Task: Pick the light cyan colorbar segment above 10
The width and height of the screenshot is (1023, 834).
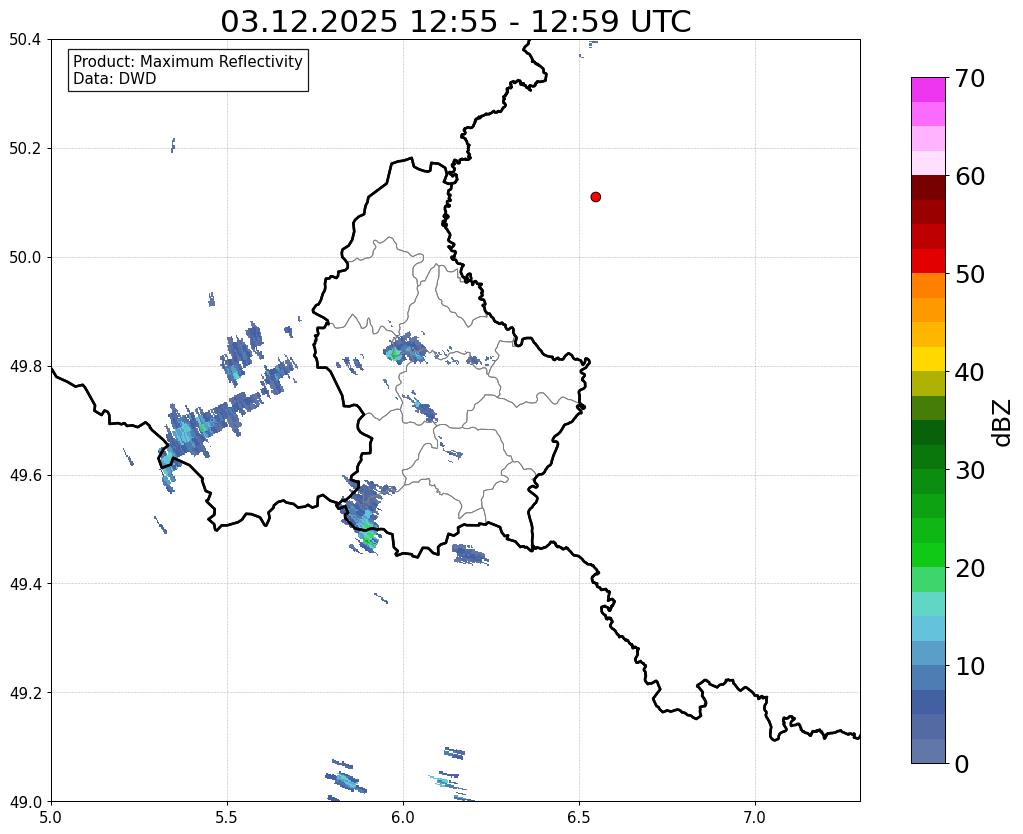Action: (x=928, y=628)
